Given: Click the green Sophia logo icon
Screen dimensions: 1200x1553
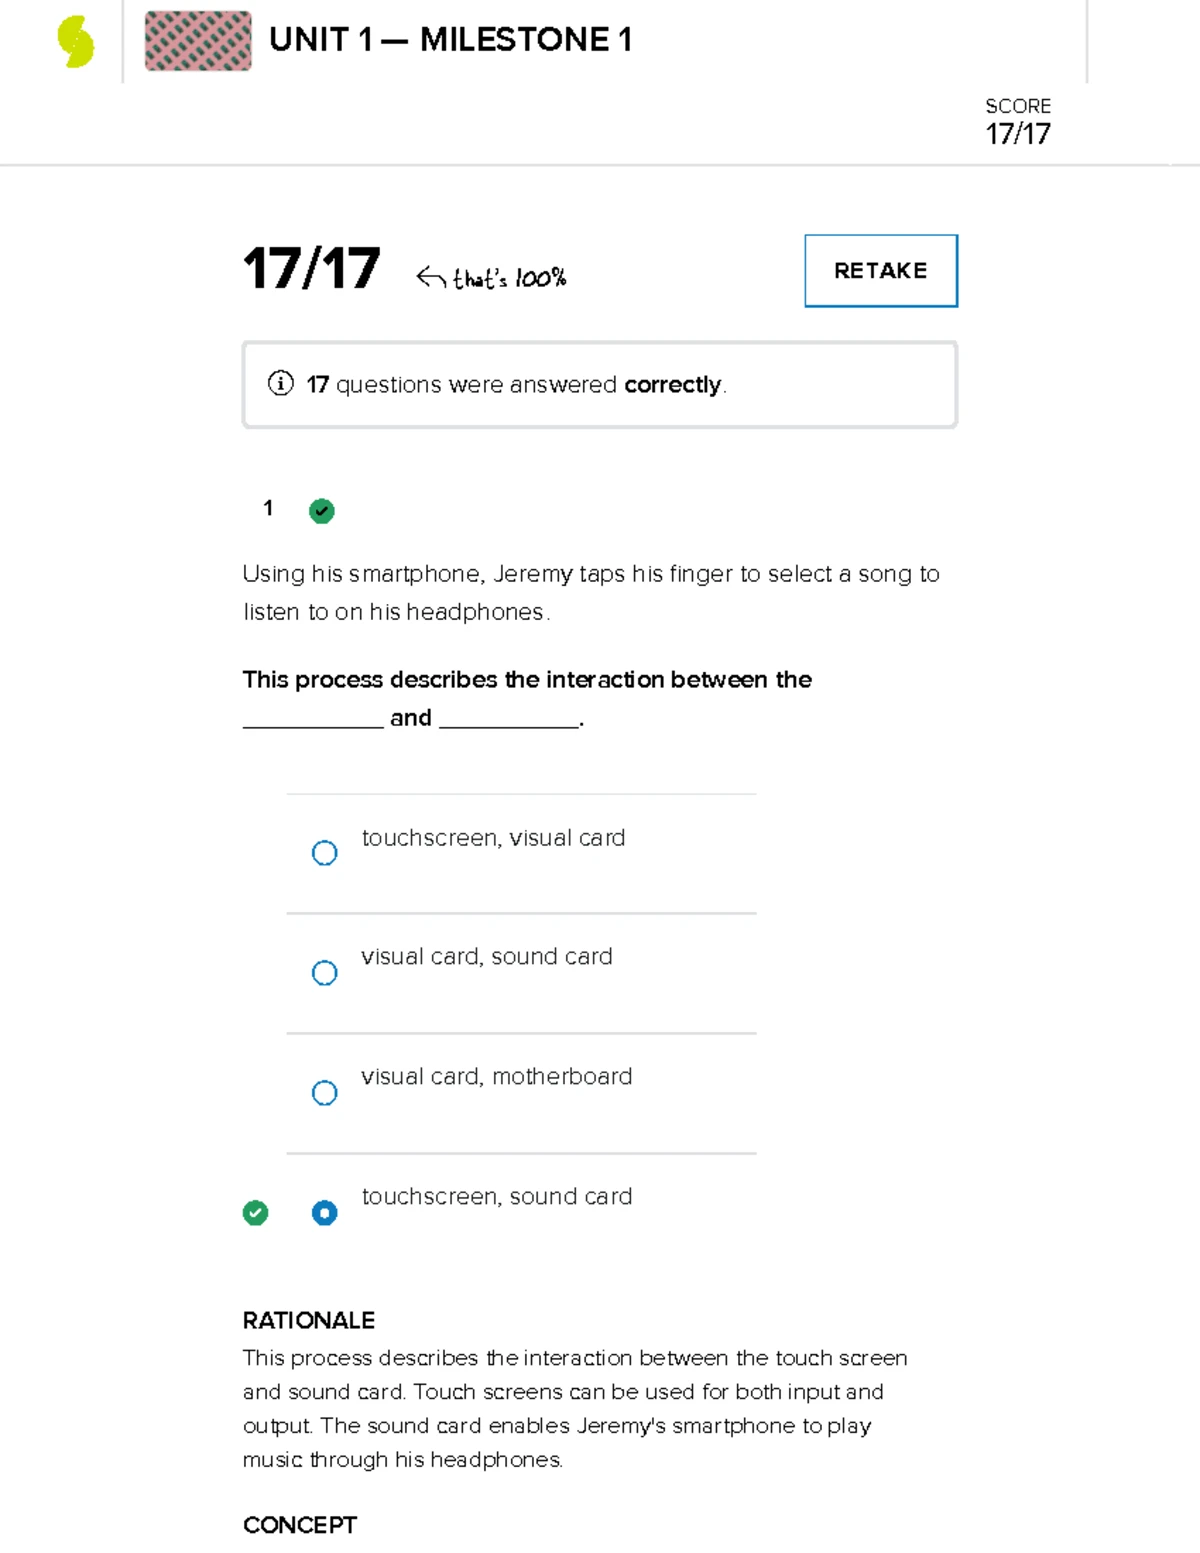Looking at the screenshot, I should point(76,42).
